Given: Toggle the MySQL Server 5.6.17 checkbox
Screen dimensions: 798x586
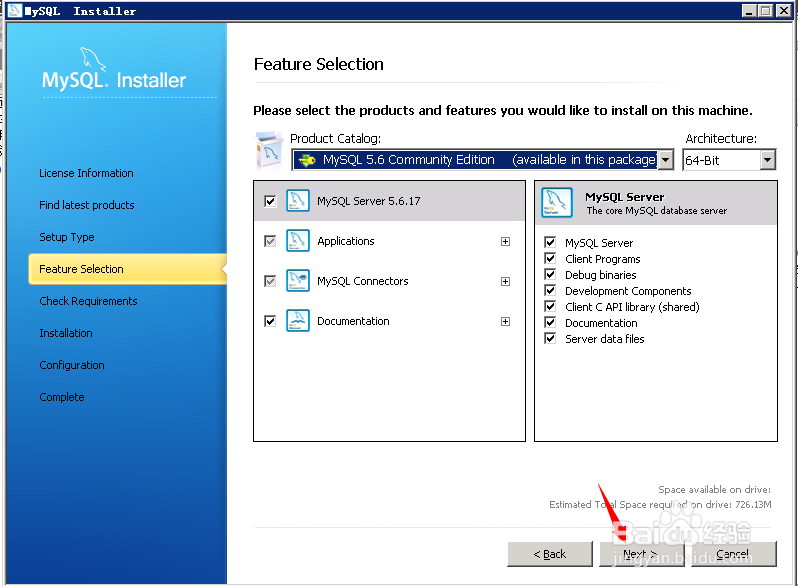Looking at the screenshot, I should coord(270,201).
